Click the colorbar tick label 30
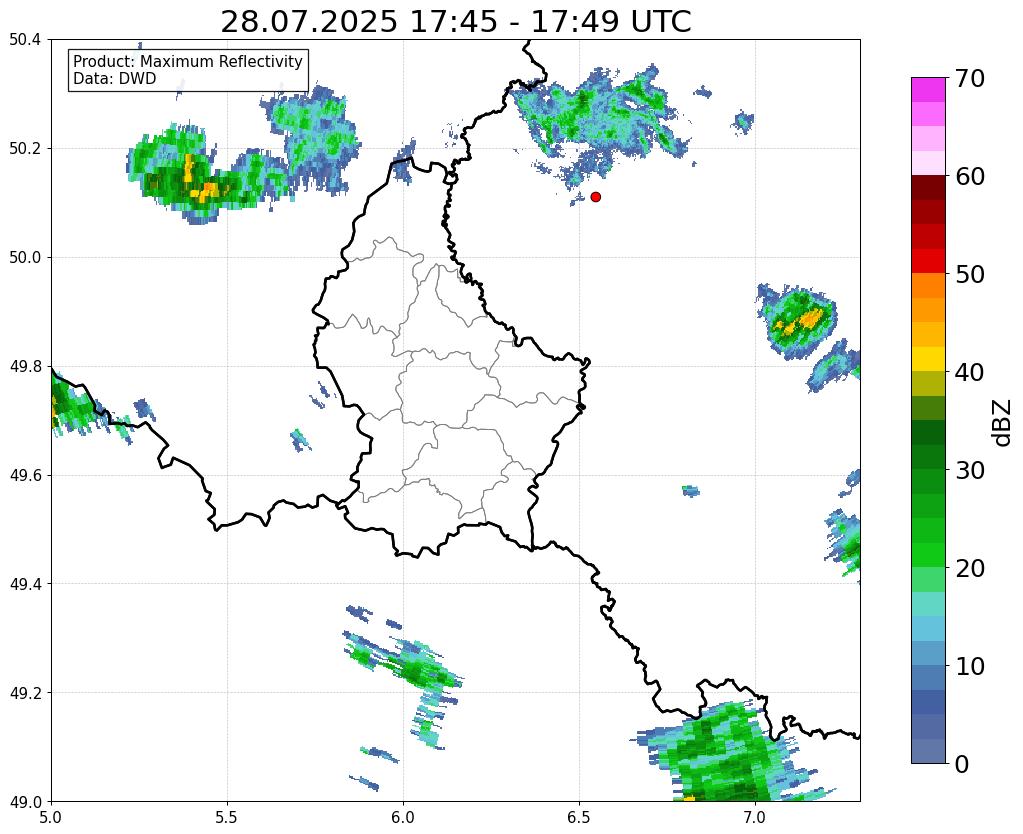 click(970, 470)
